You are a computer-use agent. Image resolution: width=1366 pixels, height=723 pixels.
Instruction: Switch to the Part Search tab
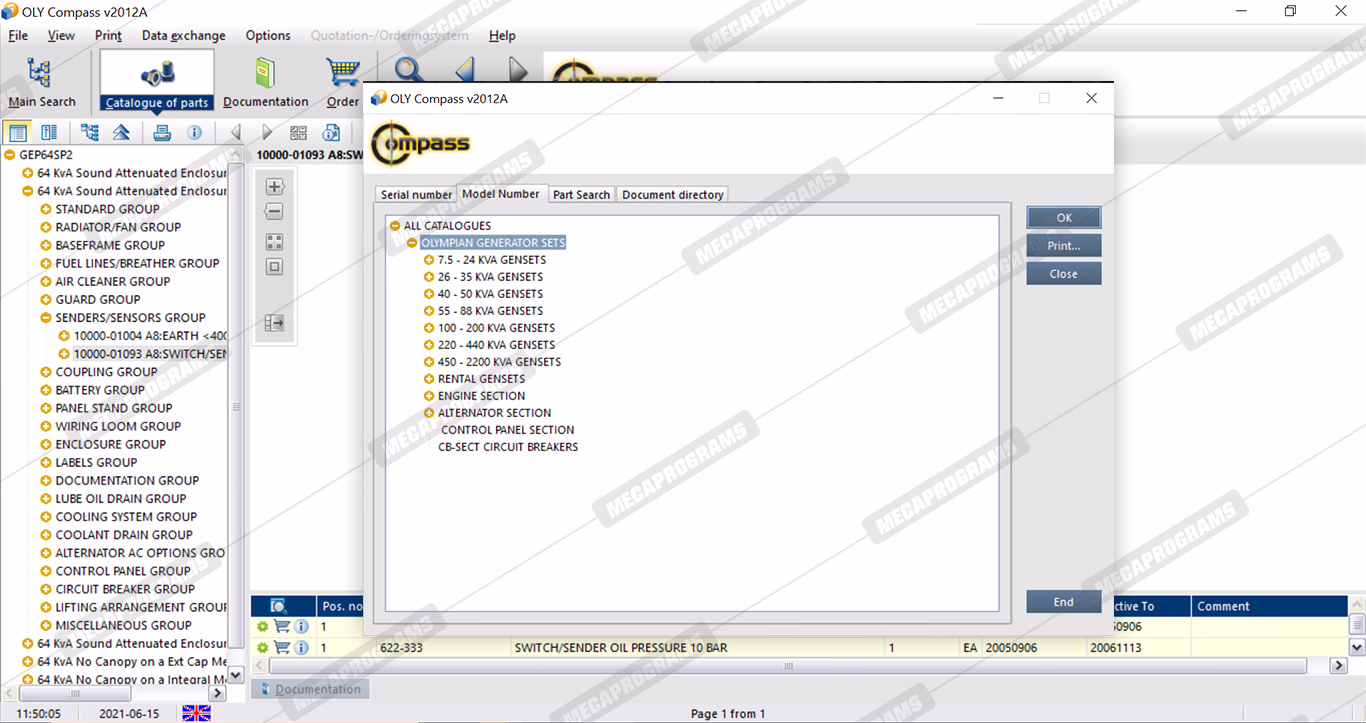point(581,195)
